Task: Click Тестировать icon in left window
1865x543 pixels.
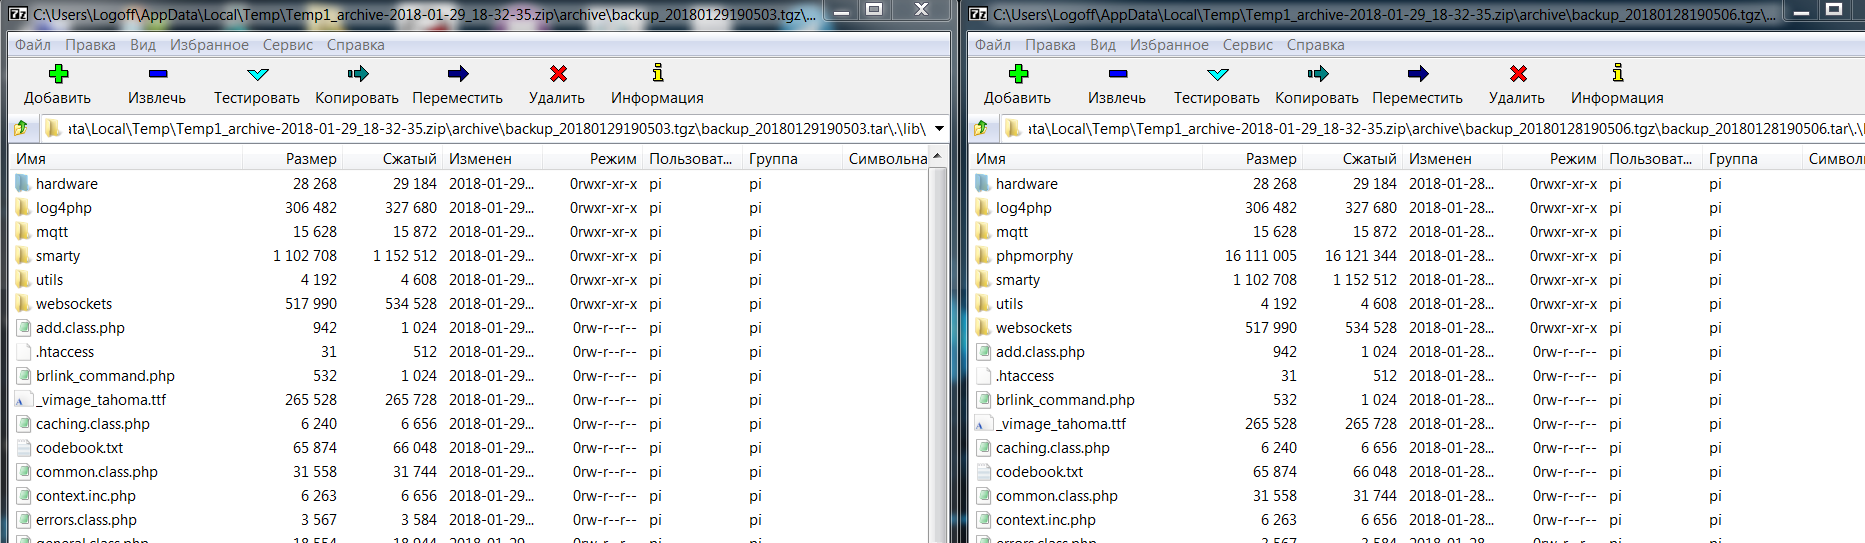Action: point(258,74)
